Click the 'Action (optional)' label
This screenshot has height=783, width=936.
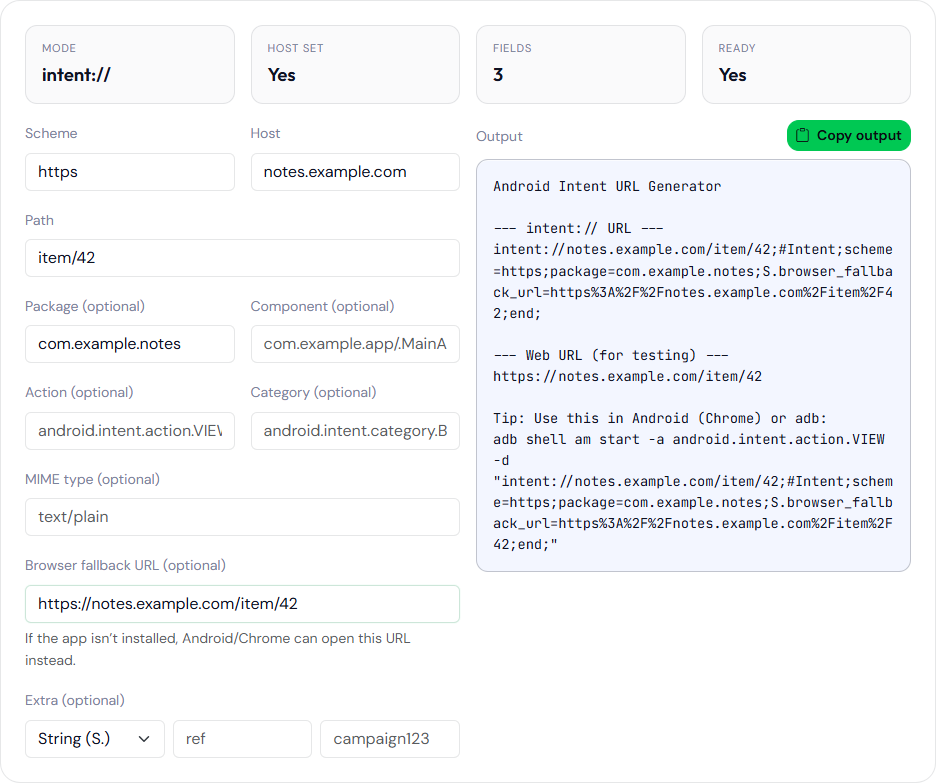[x=79, y=392]
